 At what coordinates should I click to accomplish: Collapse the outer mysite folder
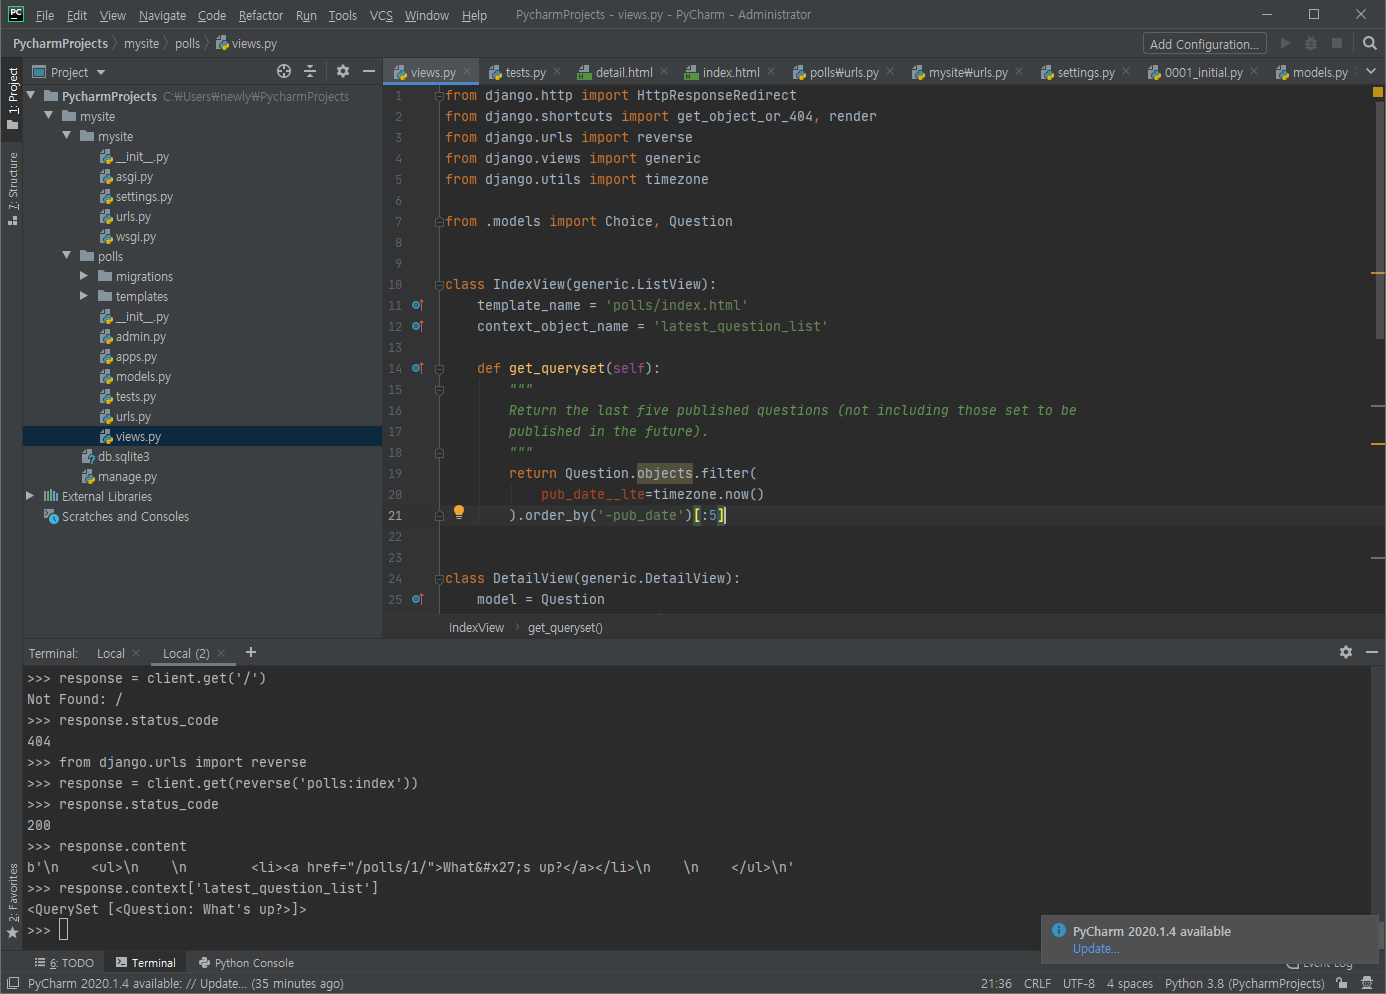click(x=49, y=115)
